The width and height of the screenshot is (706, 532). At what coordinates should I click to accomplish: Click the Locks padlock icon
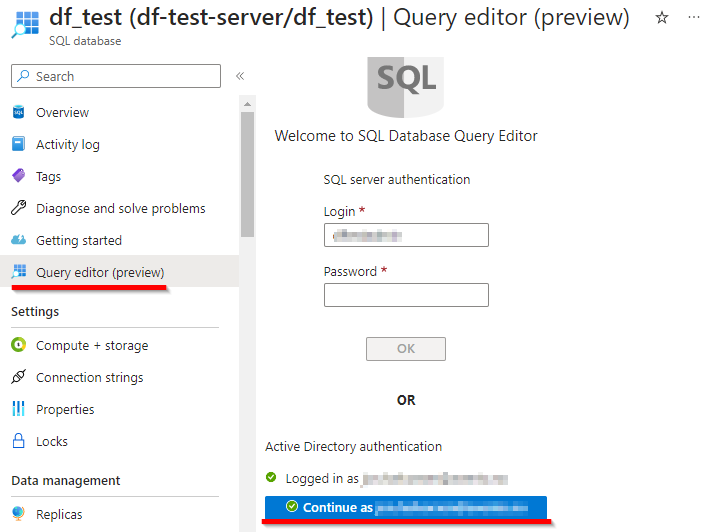point(18,441)
